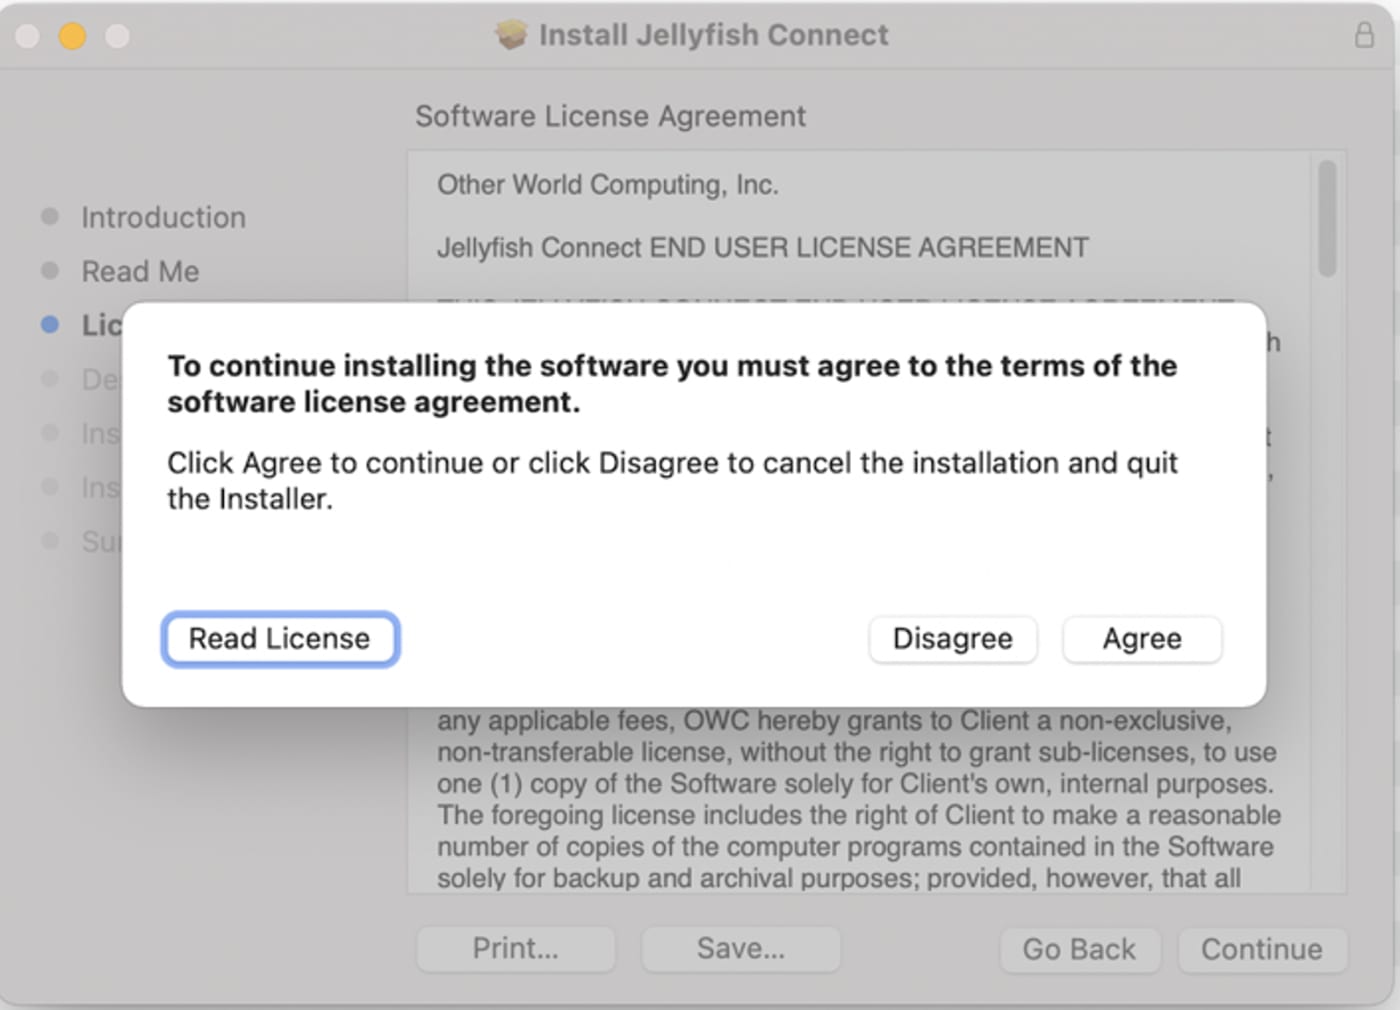Image resolution: width=1400 pixels, height=1010 pixels.
Task: Click the blue bullet of License step
Action: [x=50, y=324]
